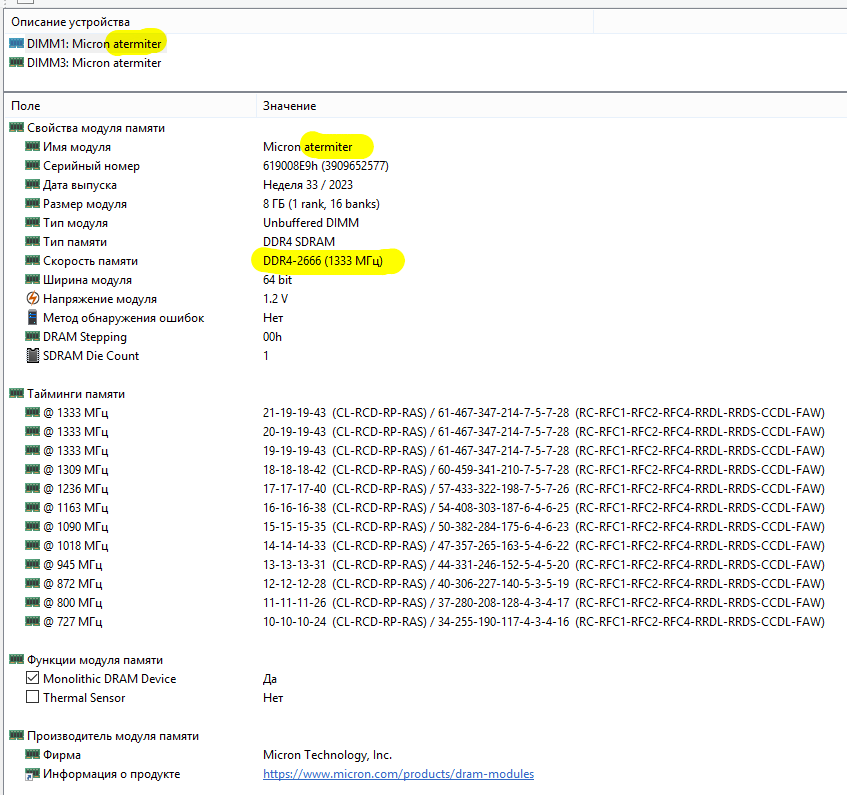The height and width of the screenshot is (795, 847).
Task: Click the 'Метод обнаружения ошибок' icon
Action: (x=32, y=317)
